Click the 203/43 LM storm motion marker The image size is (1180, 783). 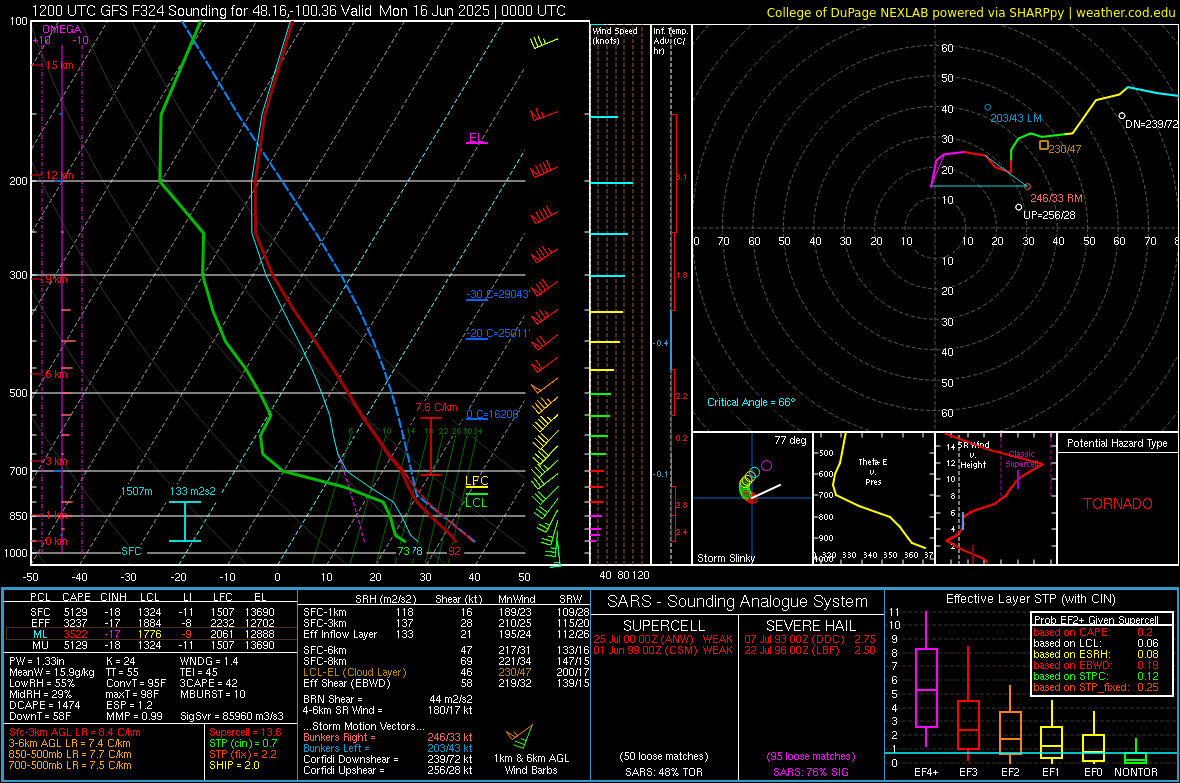tap(988, 108)
